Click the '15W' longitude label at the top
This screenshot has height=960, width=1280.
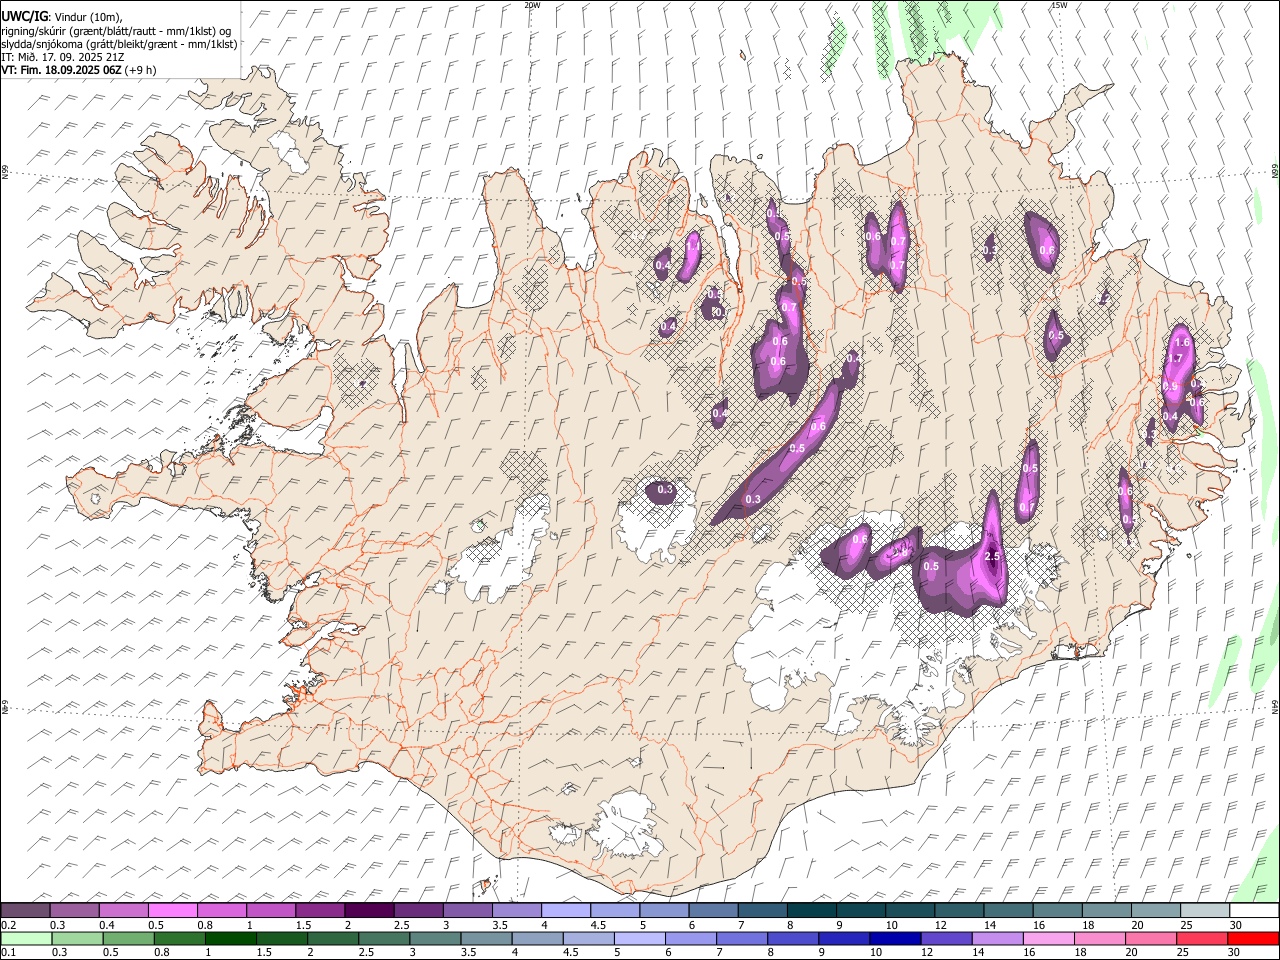point(1059,5)
